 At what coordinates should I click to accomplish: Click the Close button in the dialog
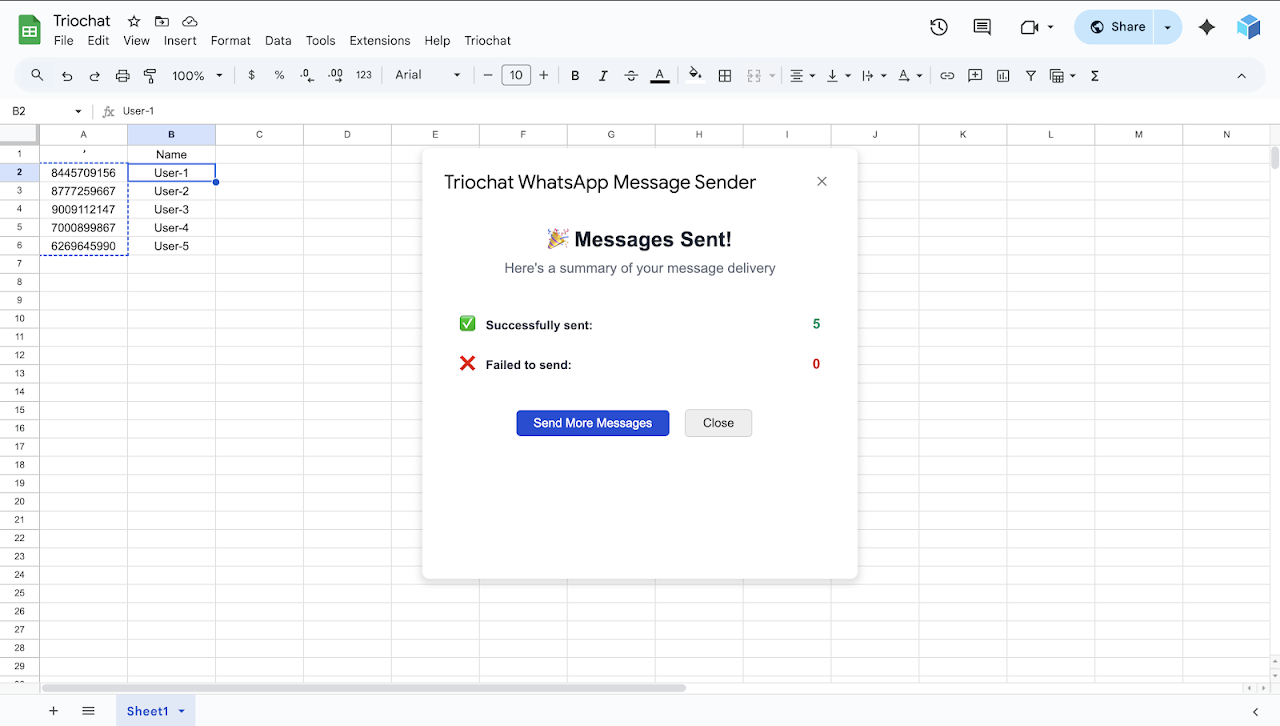pos(718,423)
